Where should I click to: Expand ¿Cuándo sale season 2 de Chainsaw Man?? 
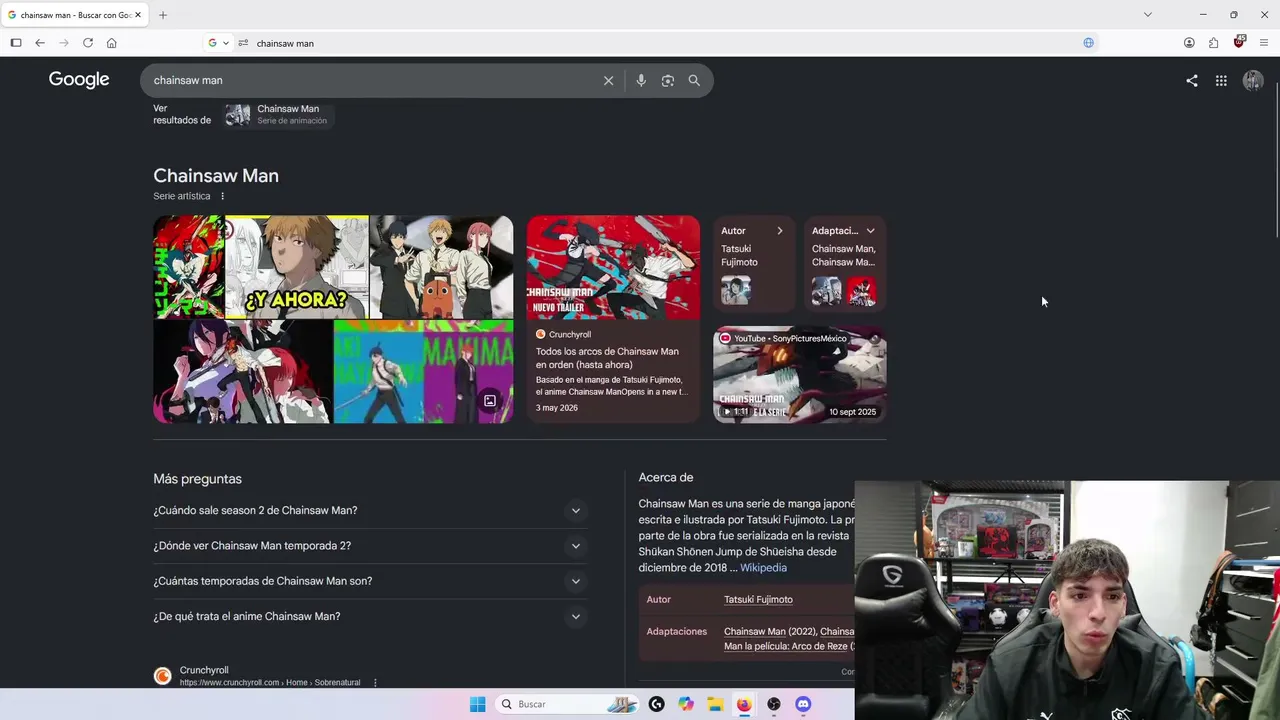(369, 511)
